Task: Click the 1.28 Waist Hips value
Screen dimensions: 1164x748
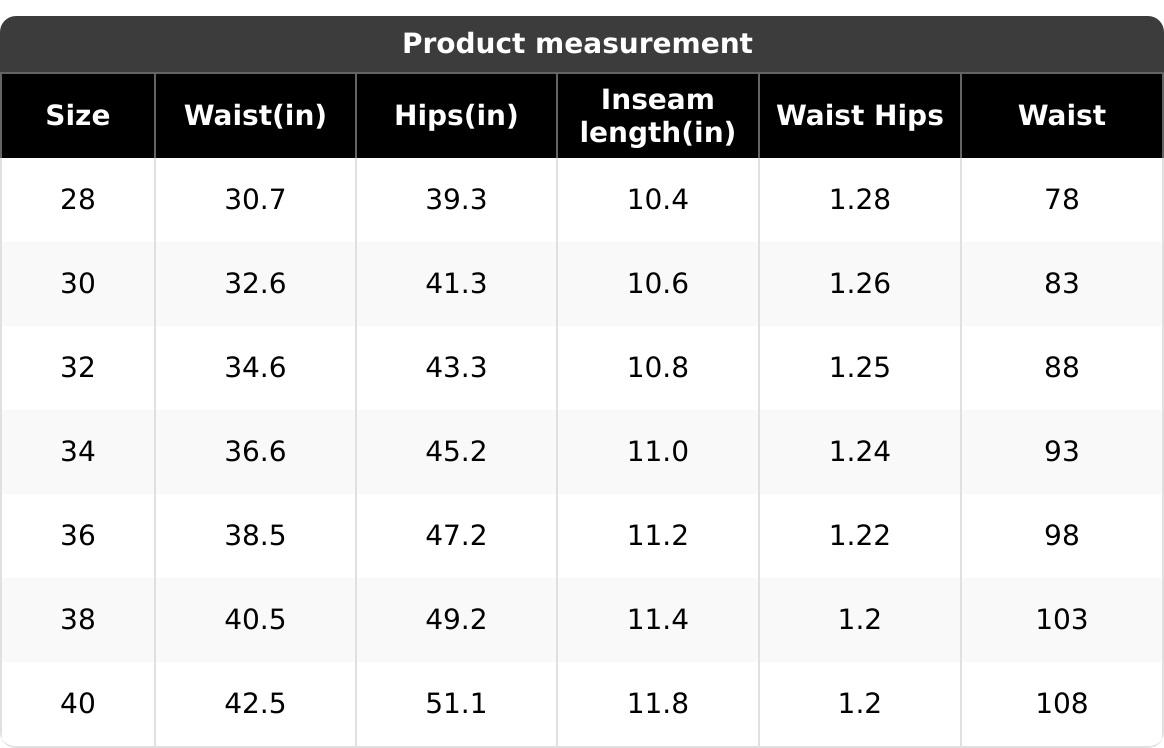Action: click(860, 200)
